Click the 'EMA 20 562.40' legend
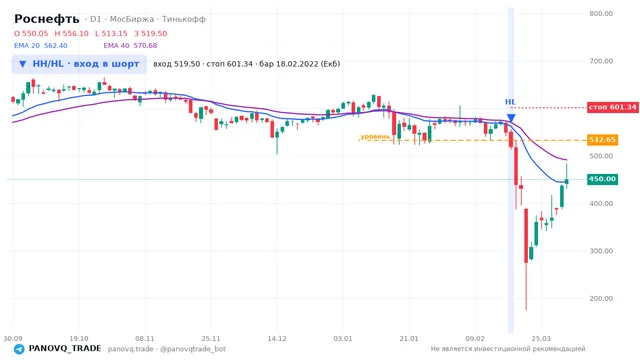 pyautogui.click(x=41, y=46)
